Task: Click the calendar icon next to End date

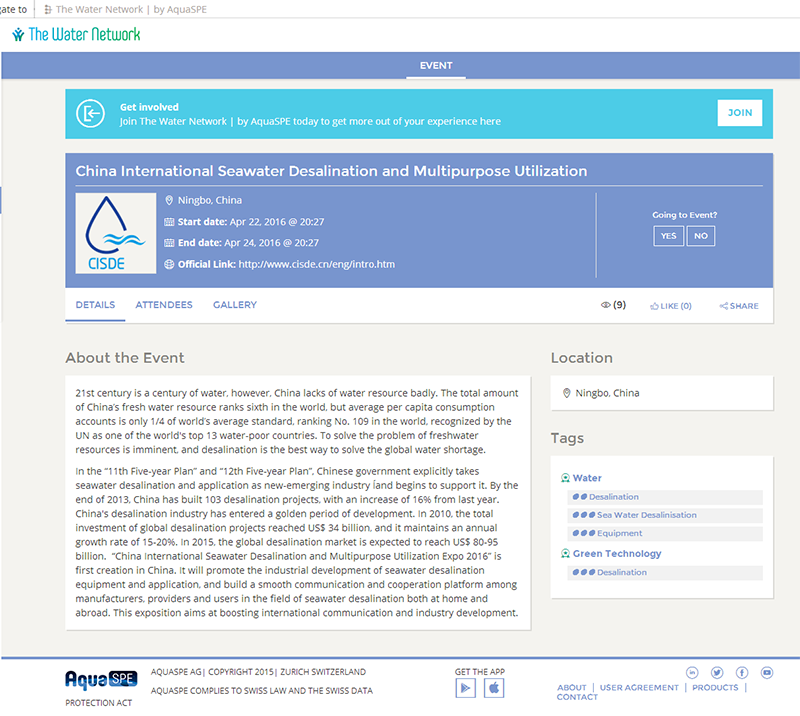Action: point(169,243)
